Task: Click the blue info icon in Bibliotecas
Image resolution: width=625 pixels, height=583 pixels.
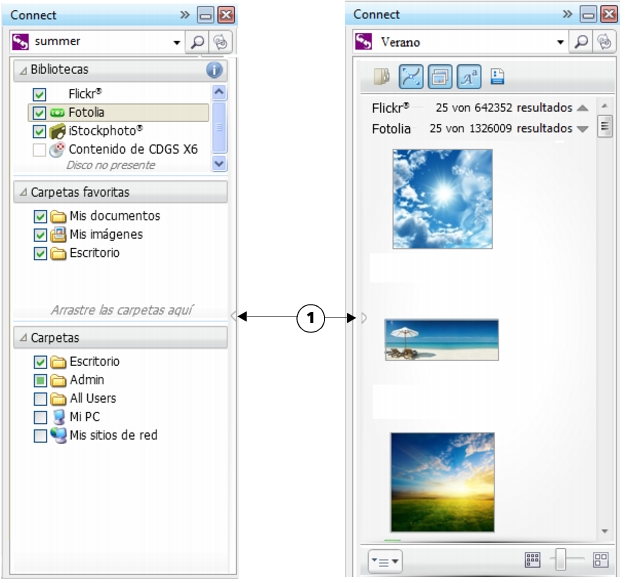Action: (x=214, y=70)
